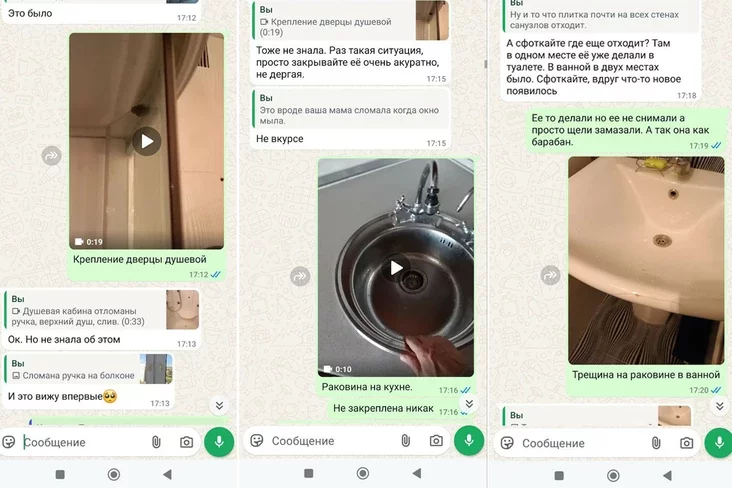The height and width of the screenshot is (488, 732).
Task: Tap the forward icon beside bathroom sink photo
Action: click(x=550, y=275)
